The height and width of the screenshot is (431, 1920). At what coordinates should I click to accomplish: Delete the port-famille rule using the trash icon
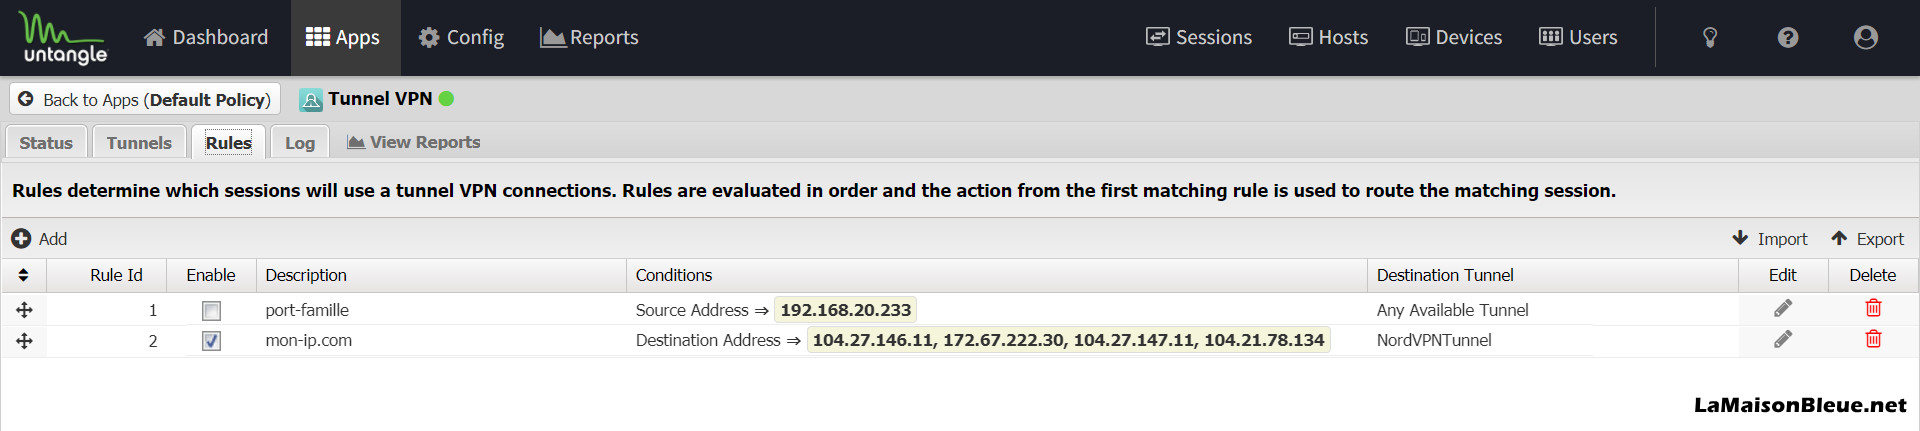(1873, 309)
